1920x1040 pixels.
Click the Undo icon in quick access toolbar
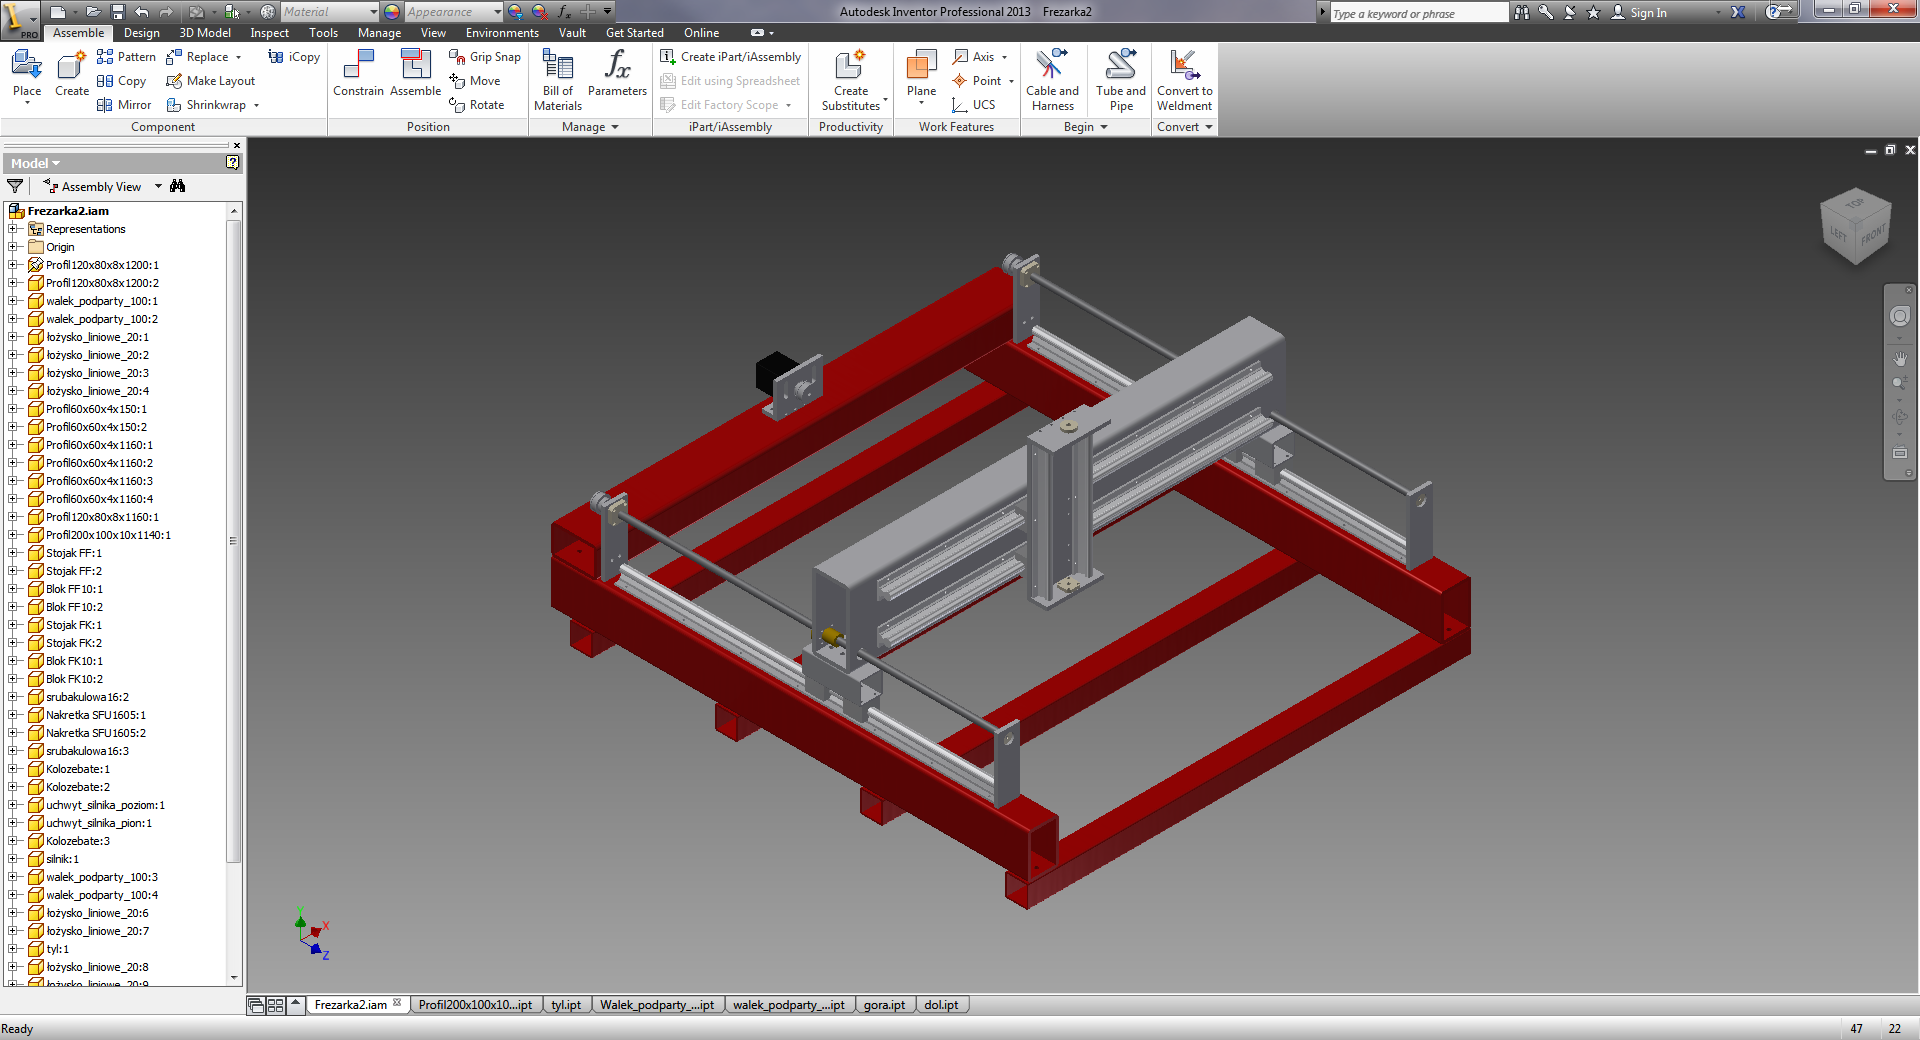[141, 12]
